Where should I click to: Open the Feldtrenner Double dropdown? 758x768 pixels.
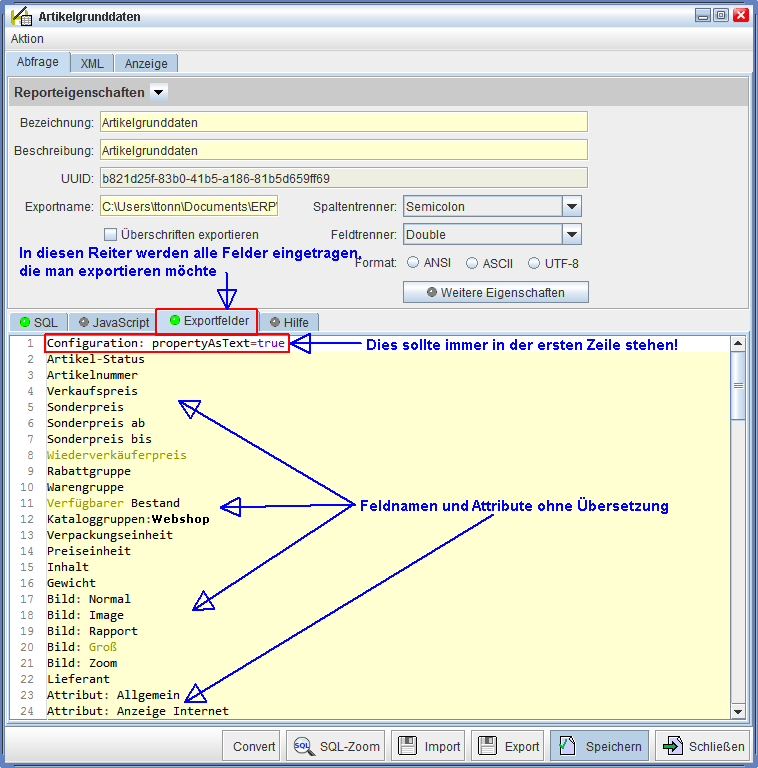click(x=571, y=235)
